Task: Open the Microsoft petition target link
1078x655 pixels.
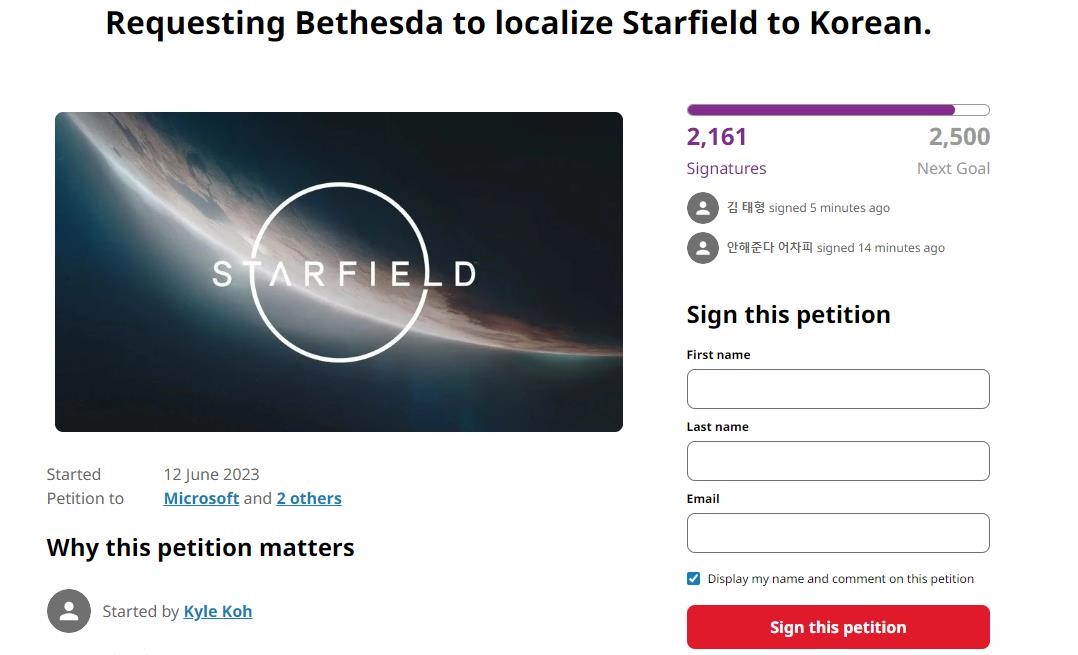Action: click(x=201, y=498)
